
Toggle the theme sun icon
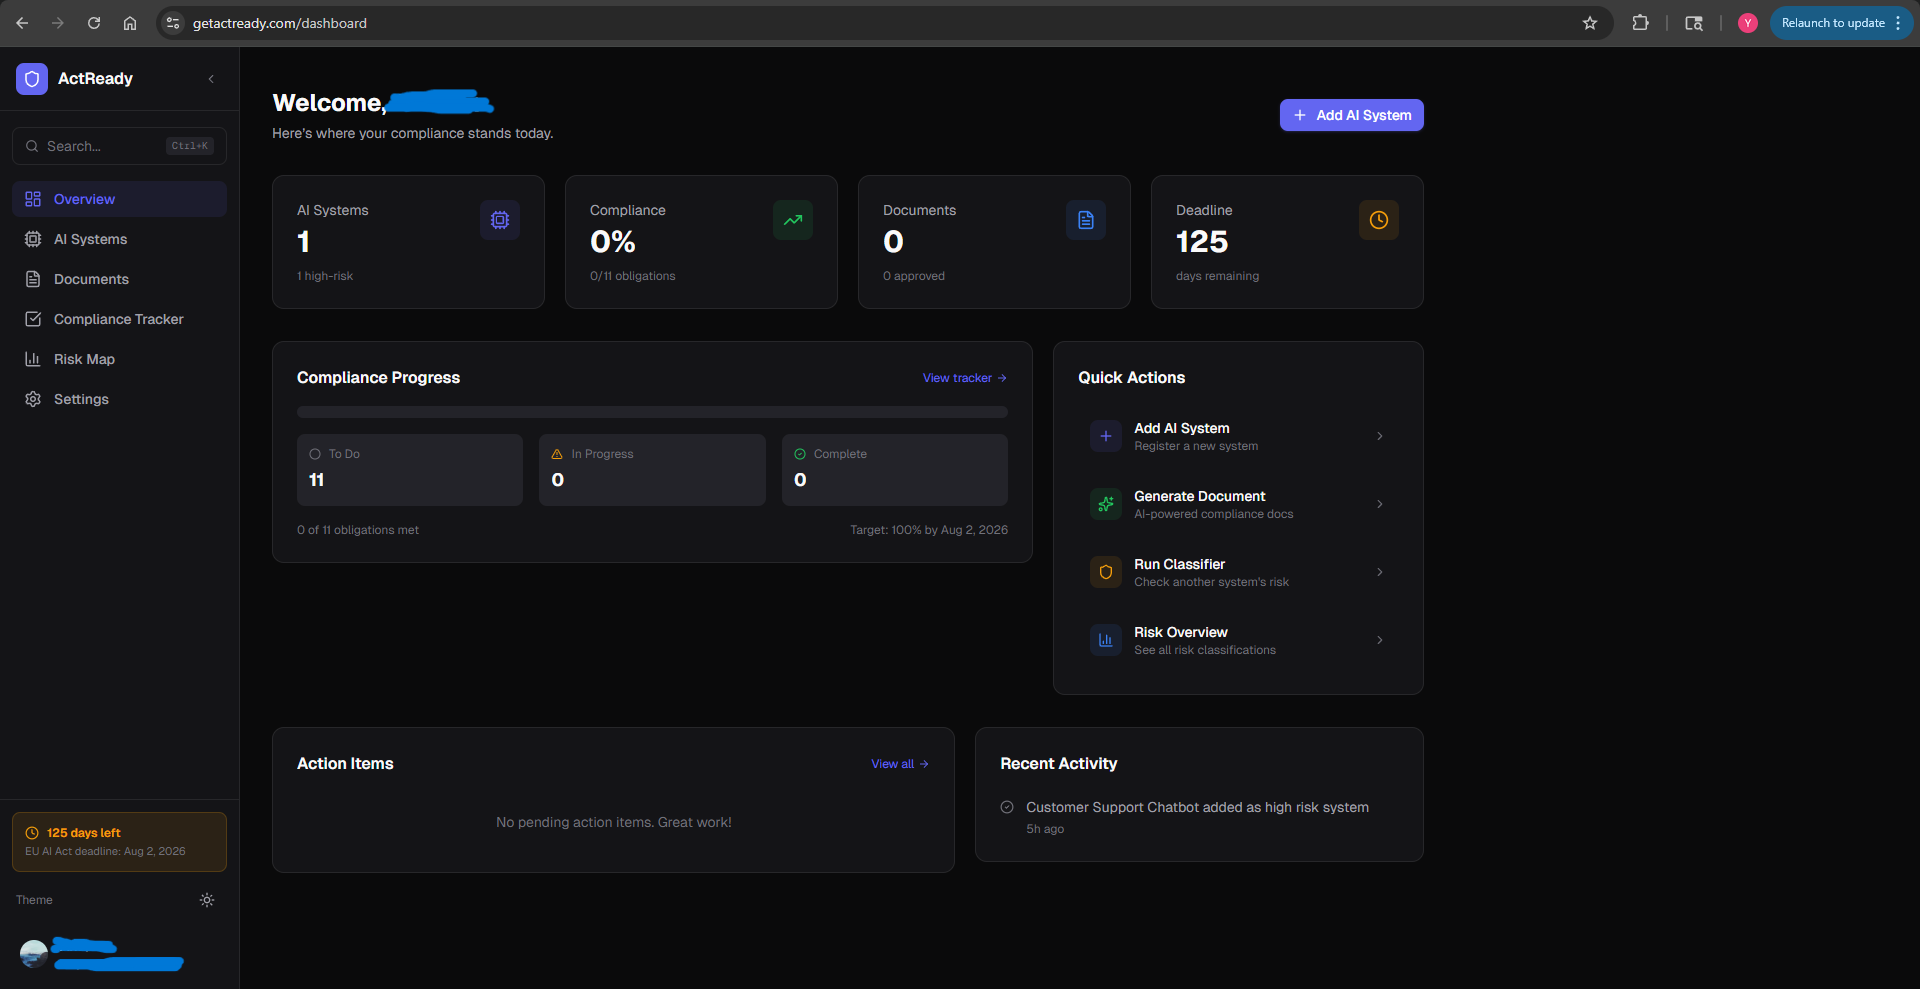pos(207,900)
